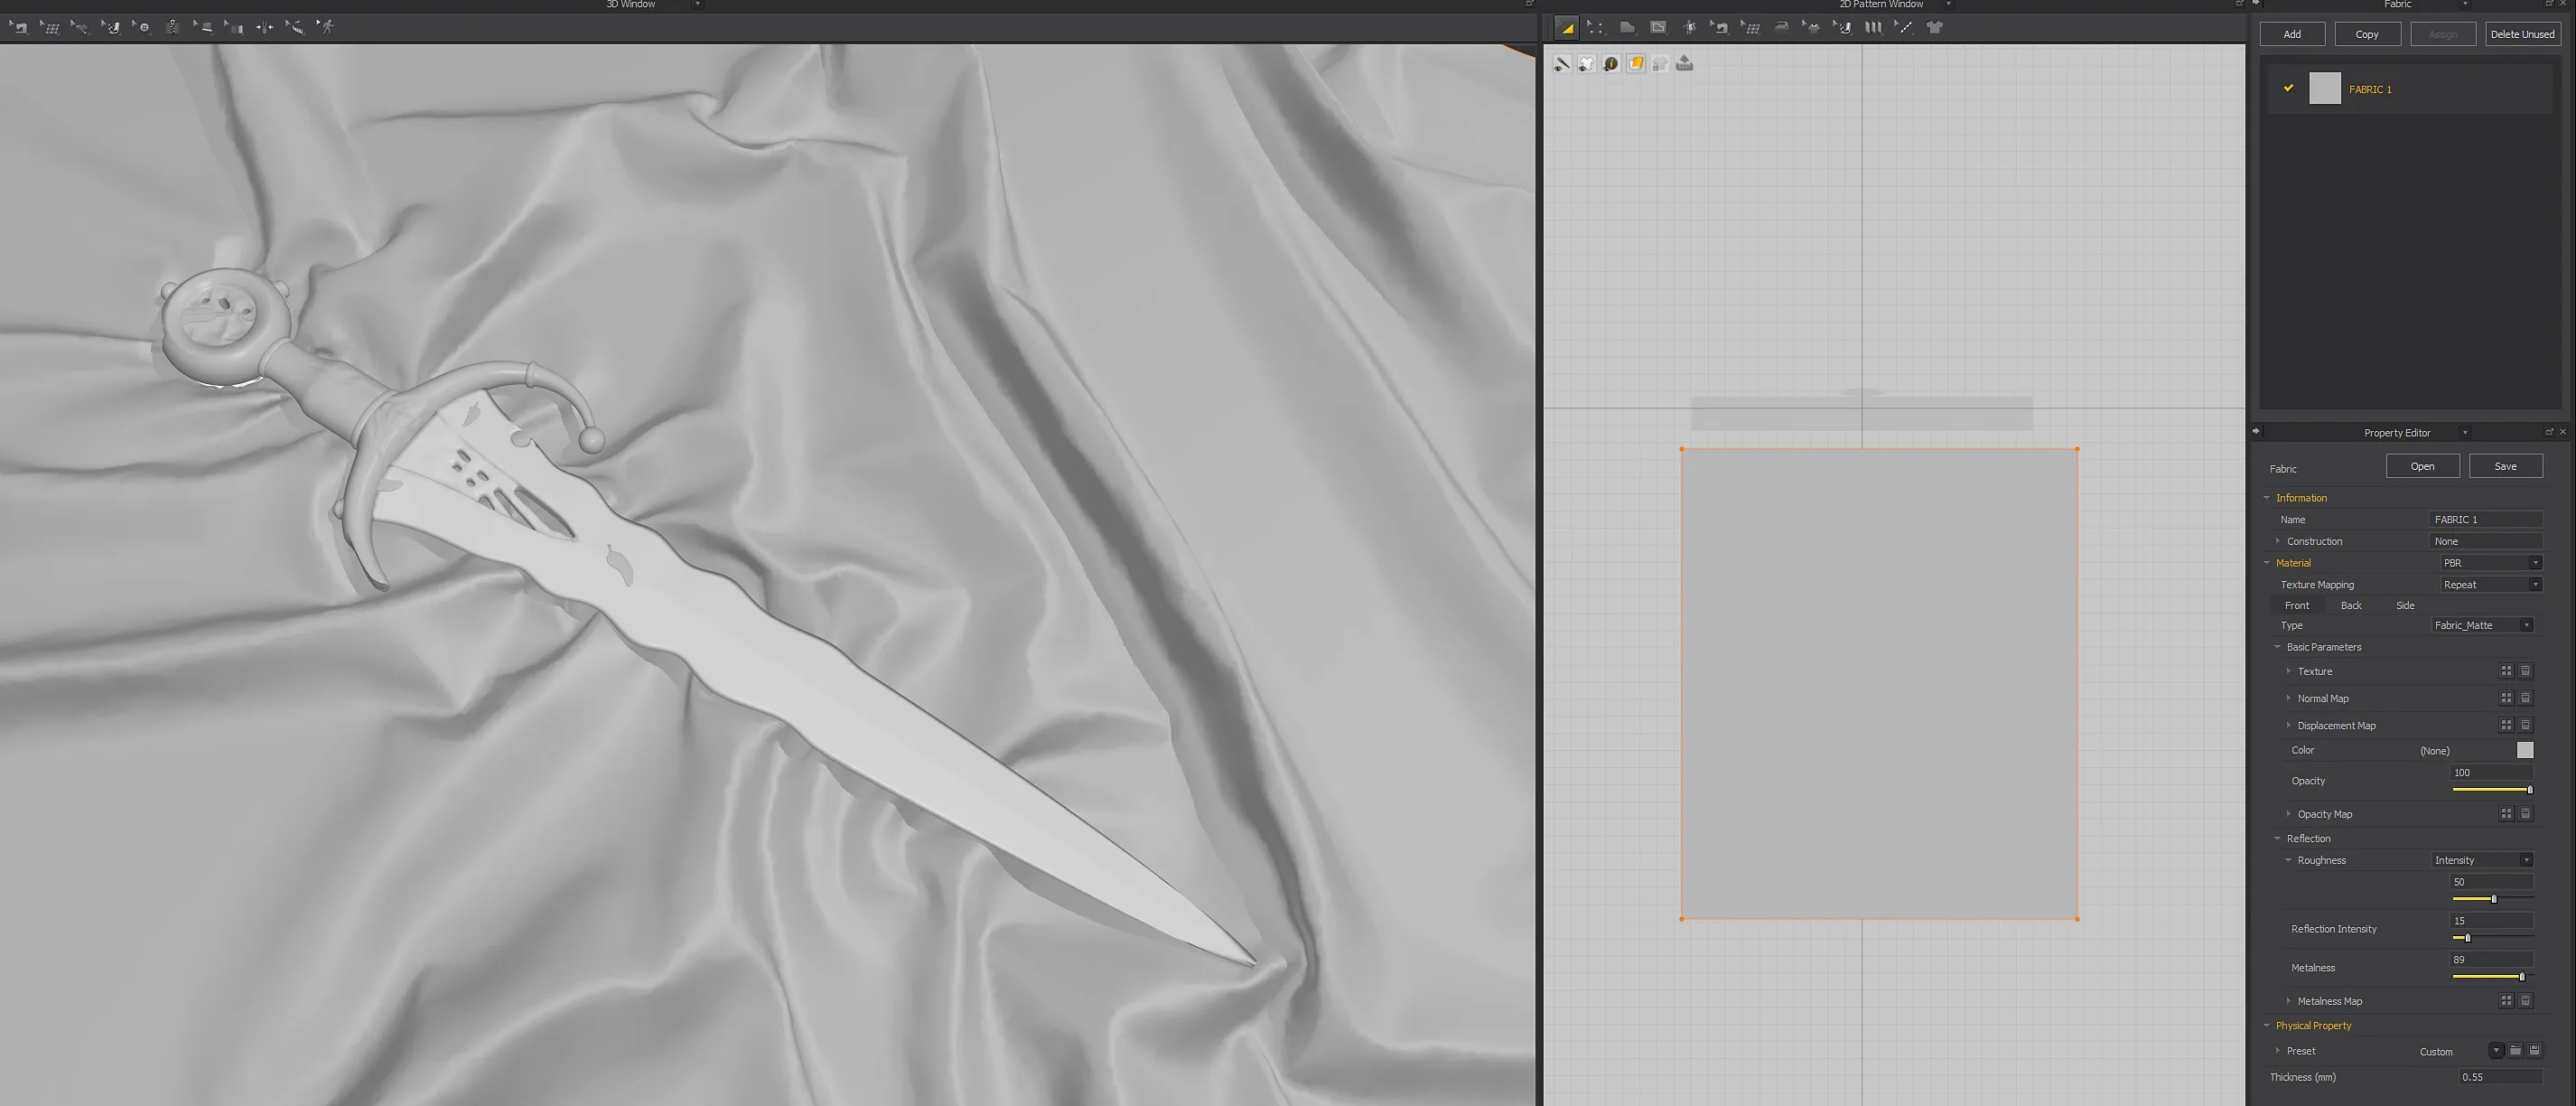2576x1106 pixels.
Task: Toggle the garment visibility t-shirt eye icon
Action: coord(1587,64)
